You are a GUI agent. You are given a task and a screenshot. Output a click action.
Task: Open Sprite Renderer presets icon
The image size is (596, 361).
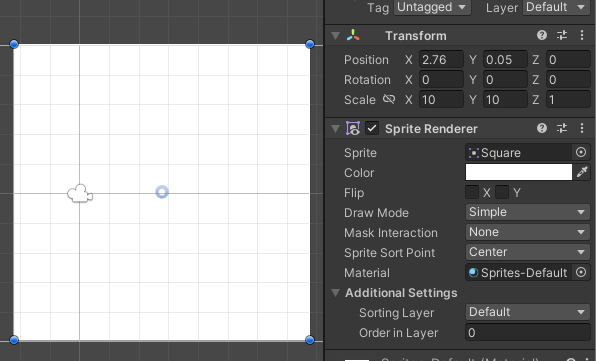tap(562, 128)
